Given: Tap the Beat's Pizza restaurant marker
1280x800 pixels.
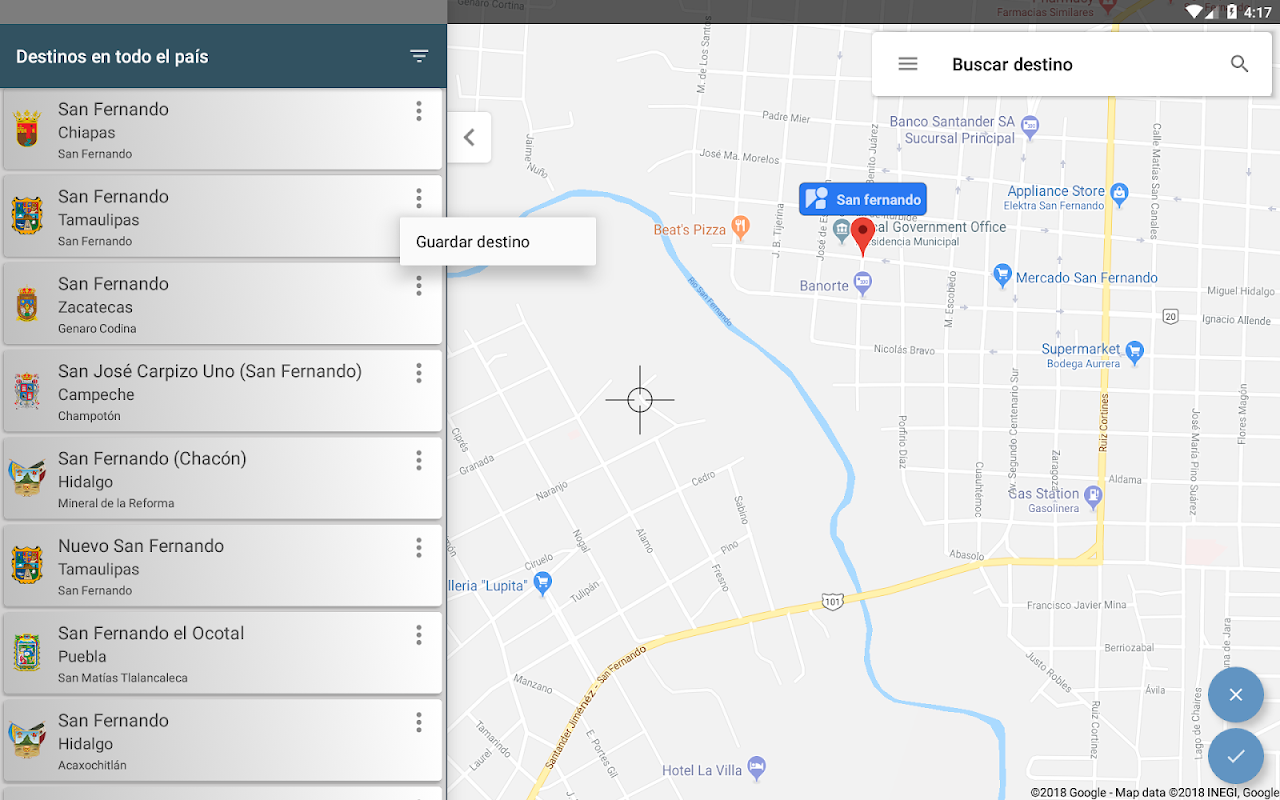Looking at the screenshot, I should coord(740,229).
